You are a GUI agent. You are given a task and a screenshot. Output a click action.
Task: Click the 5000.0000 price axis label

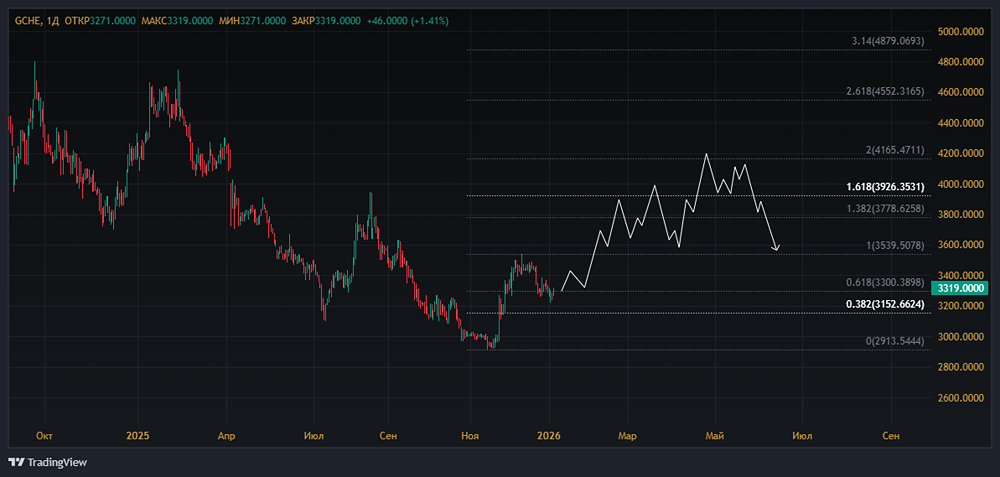tap(960, 31)
